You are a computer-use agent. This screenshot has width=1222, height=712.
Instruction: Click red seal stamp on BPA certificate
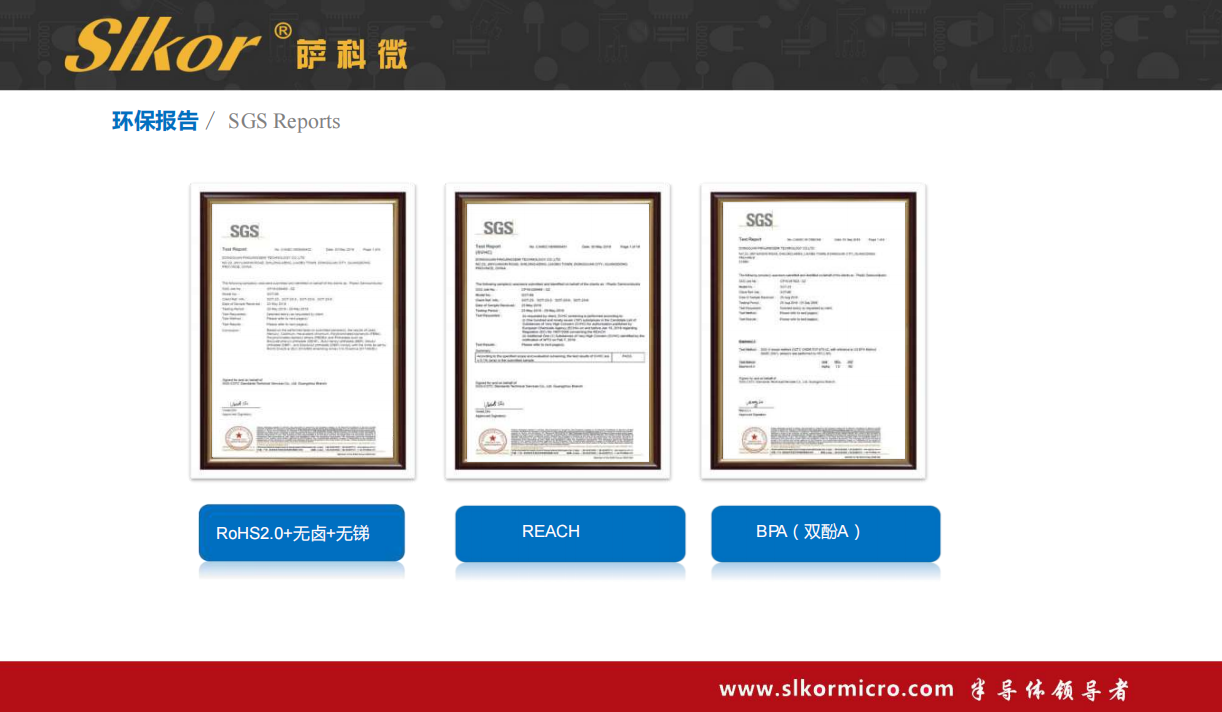tap(754, 437)
